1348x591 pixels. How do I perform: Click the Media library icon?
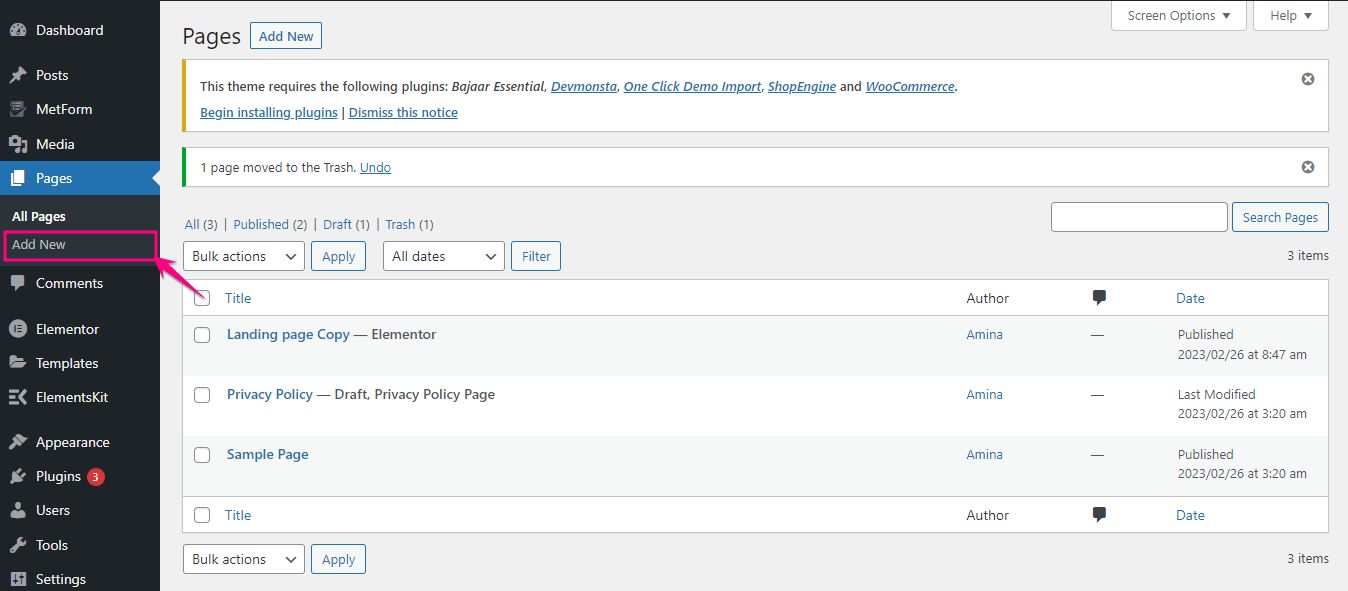[x=18, y=144]
